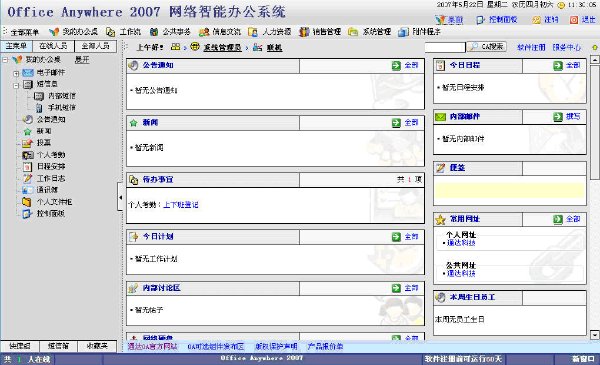Open the 手机短信 phone icon
The width and height of the screenshot is (600, 365).
(39, 108)
